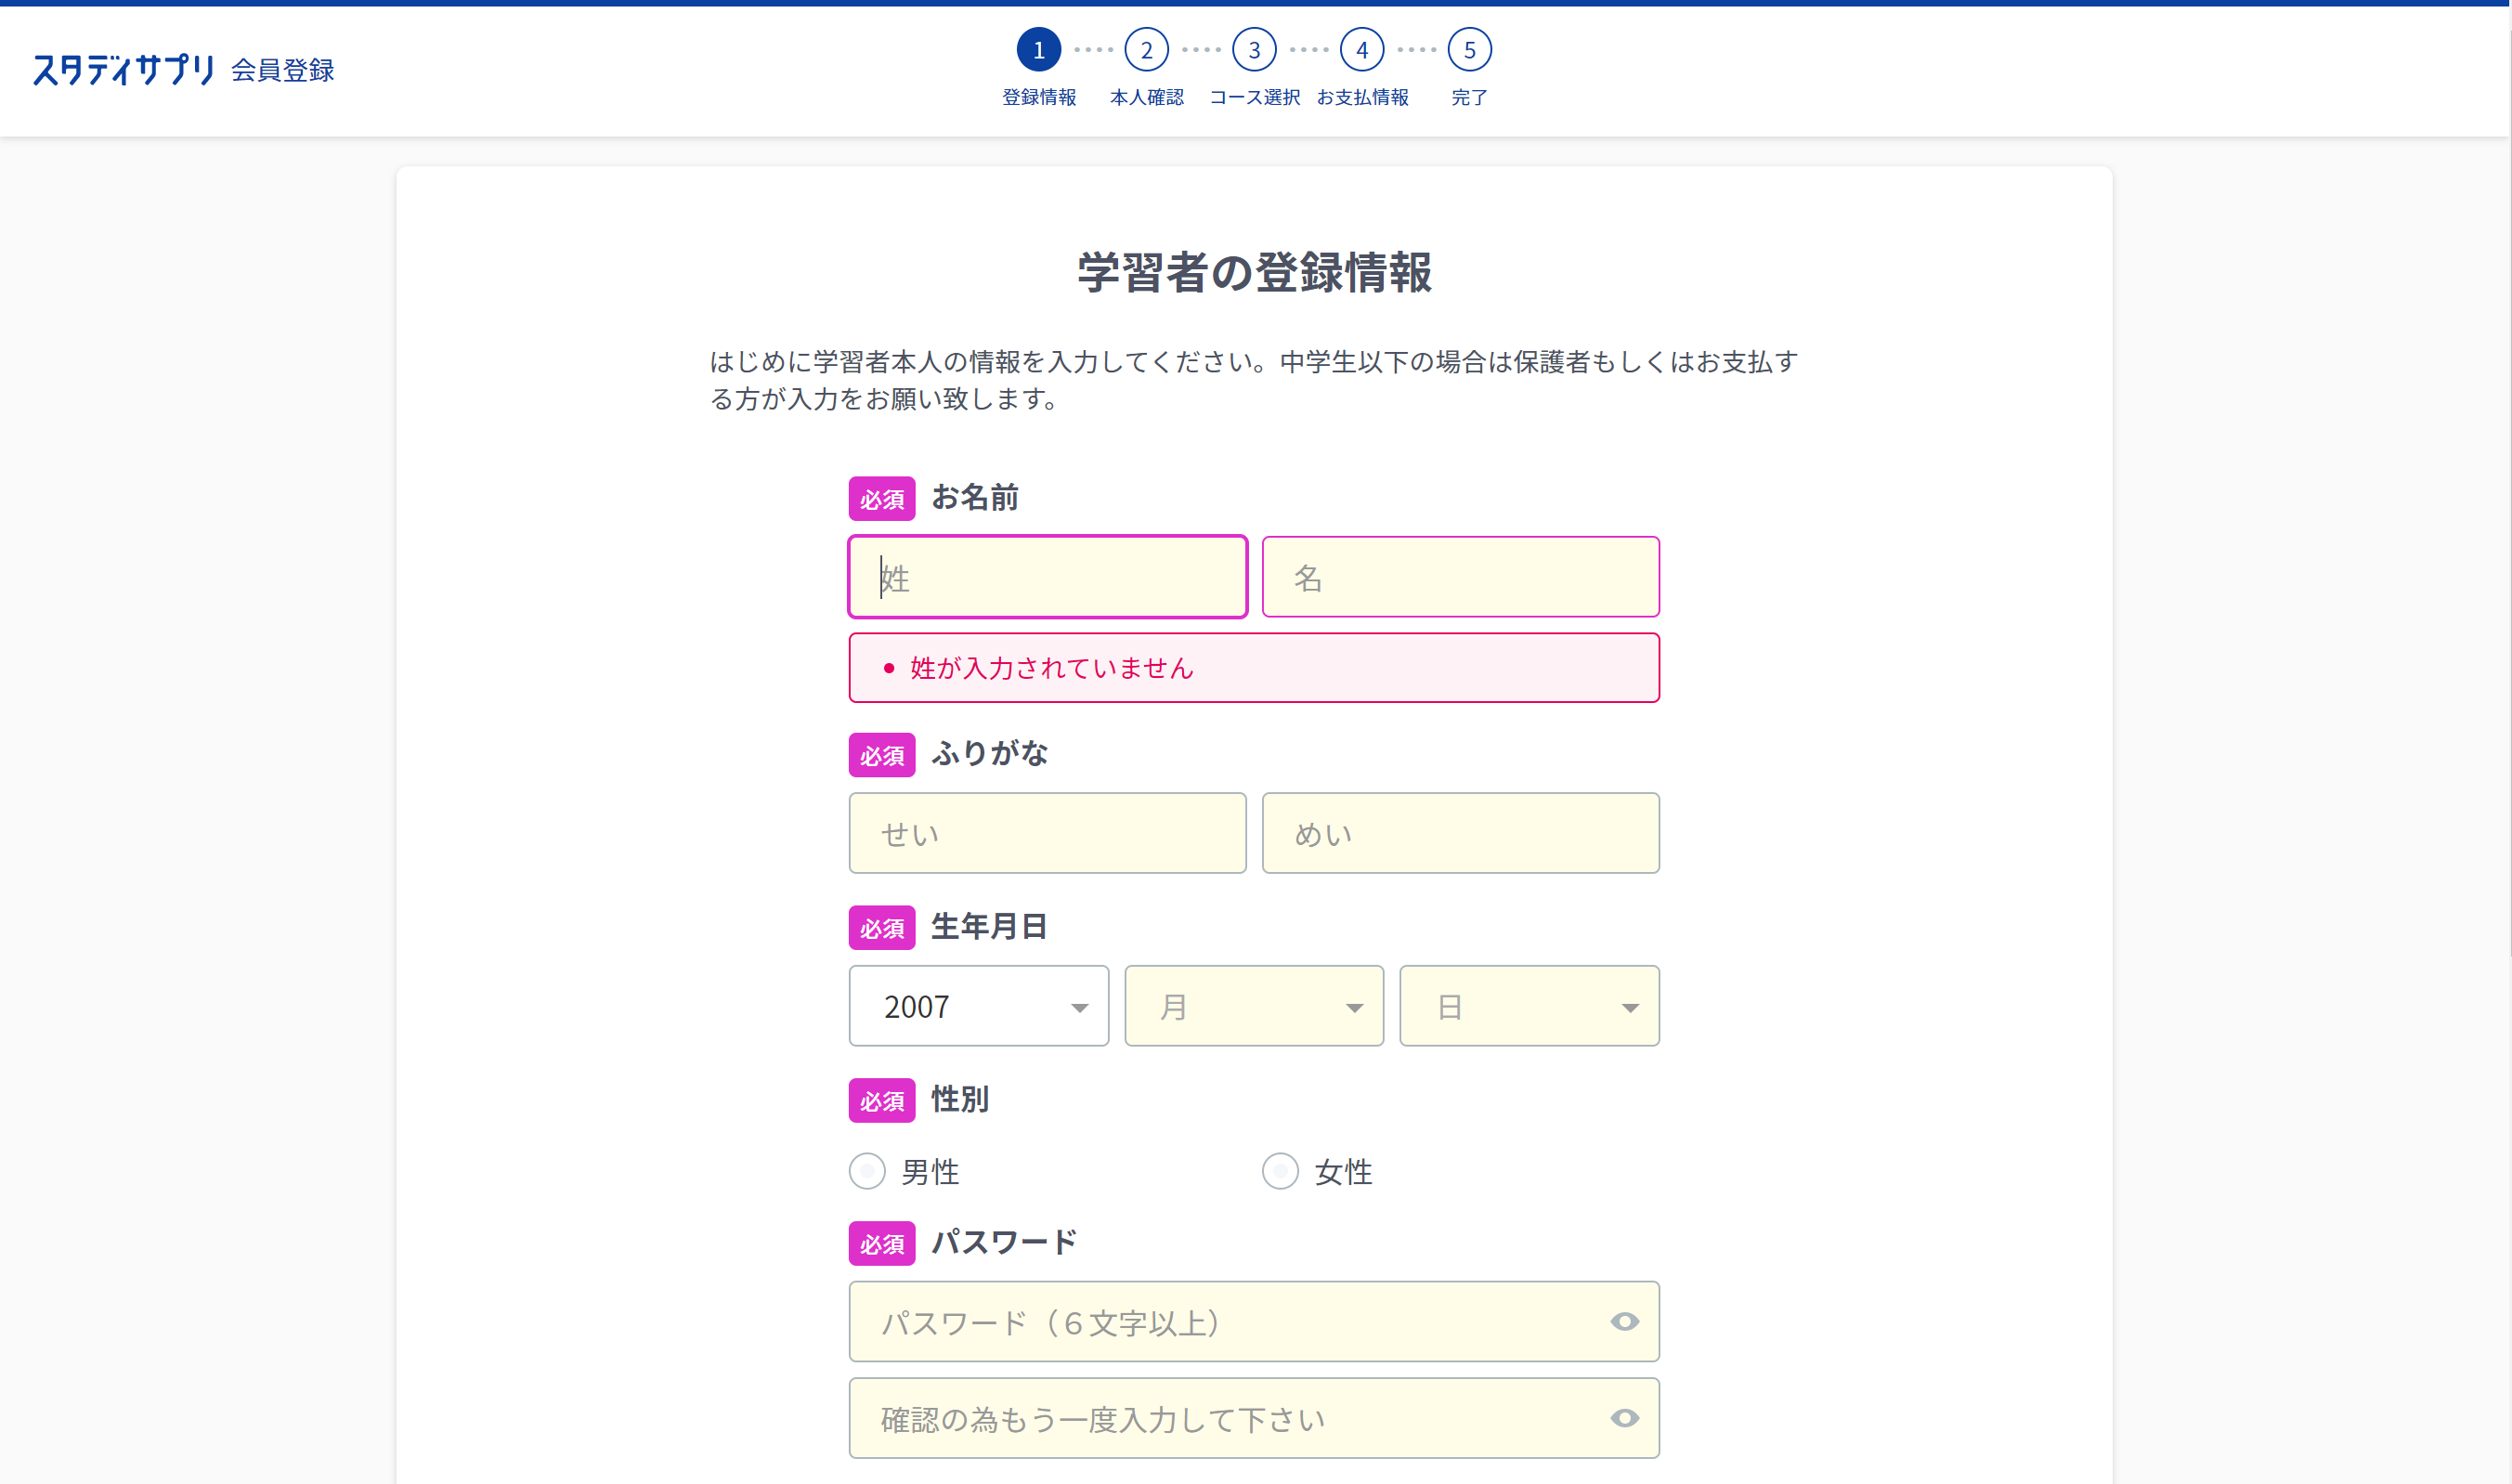This screenshot has width=2512, height=1484.
Task: Open the 日 day dropdown
Action: (x=1529, y=1005)
